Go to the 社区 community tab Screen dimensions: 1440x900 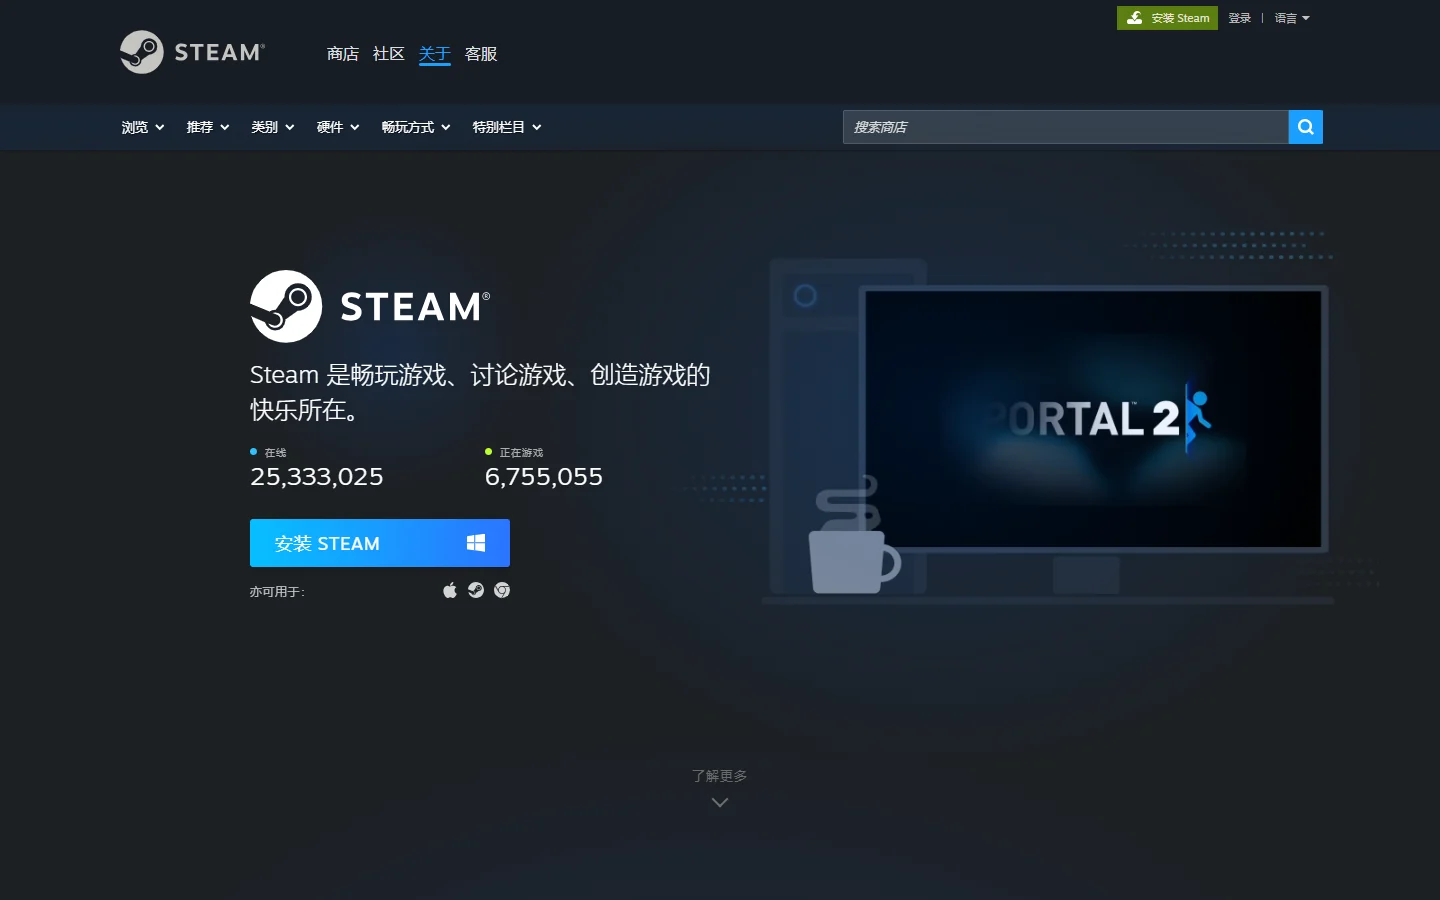click(389, 54)
